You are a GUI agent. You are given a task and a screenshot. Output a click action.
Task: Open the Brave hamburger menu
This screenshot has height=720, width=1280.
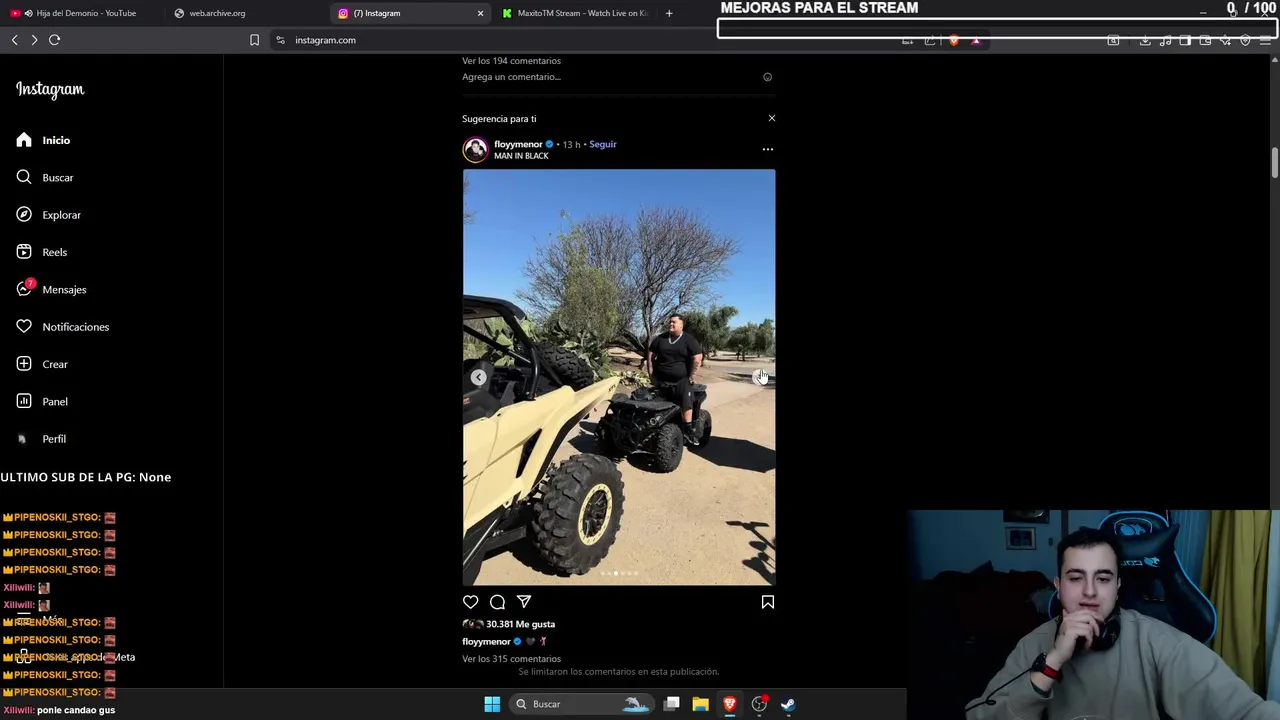[1266, 41]
